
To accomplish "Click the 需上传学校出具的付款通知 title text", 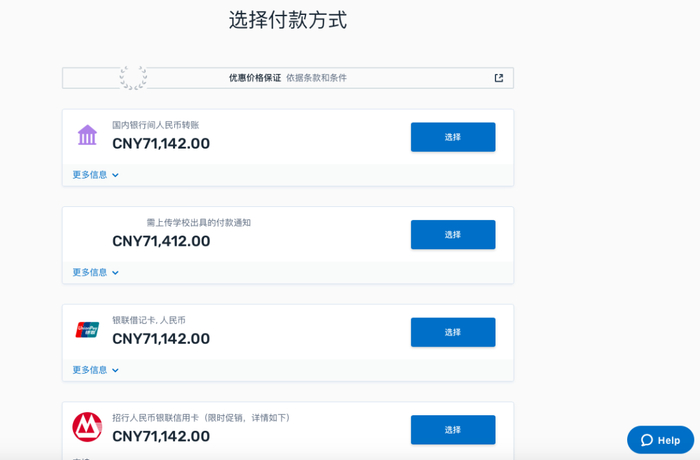I will pyautogui.click(x=198, y=222).
